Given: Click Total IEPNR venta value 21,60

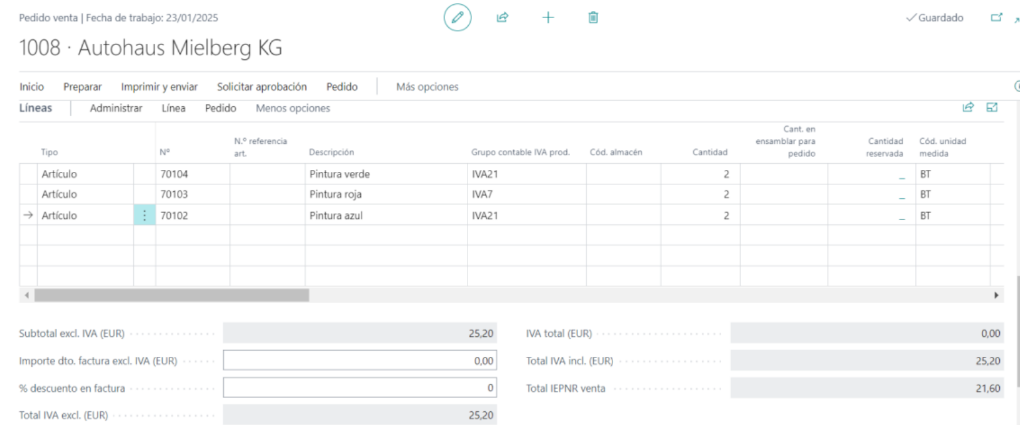Looking at the screenshot, I should 867,388.
